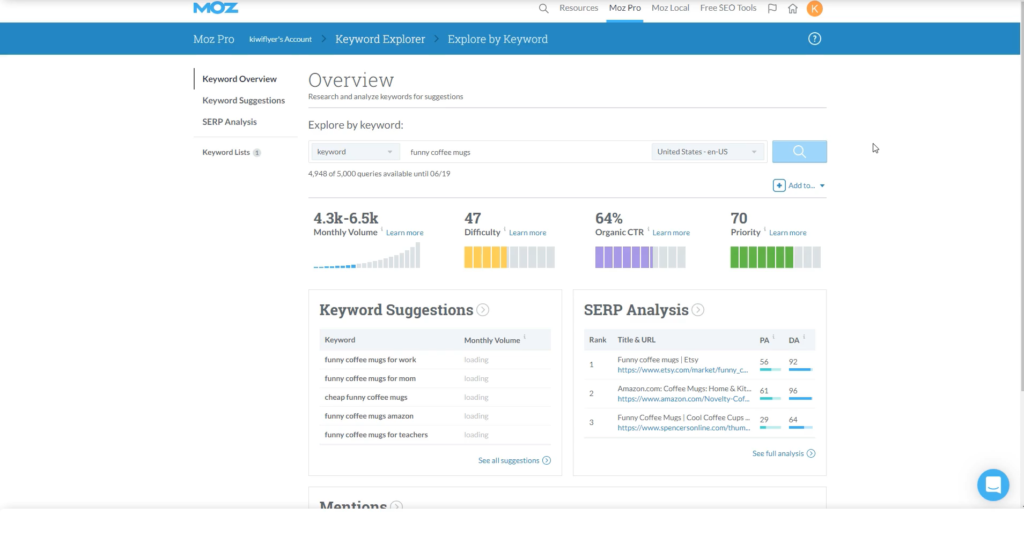Click the PA column header
Screen dimensions: 1024x537
click(x=764, y=340)
